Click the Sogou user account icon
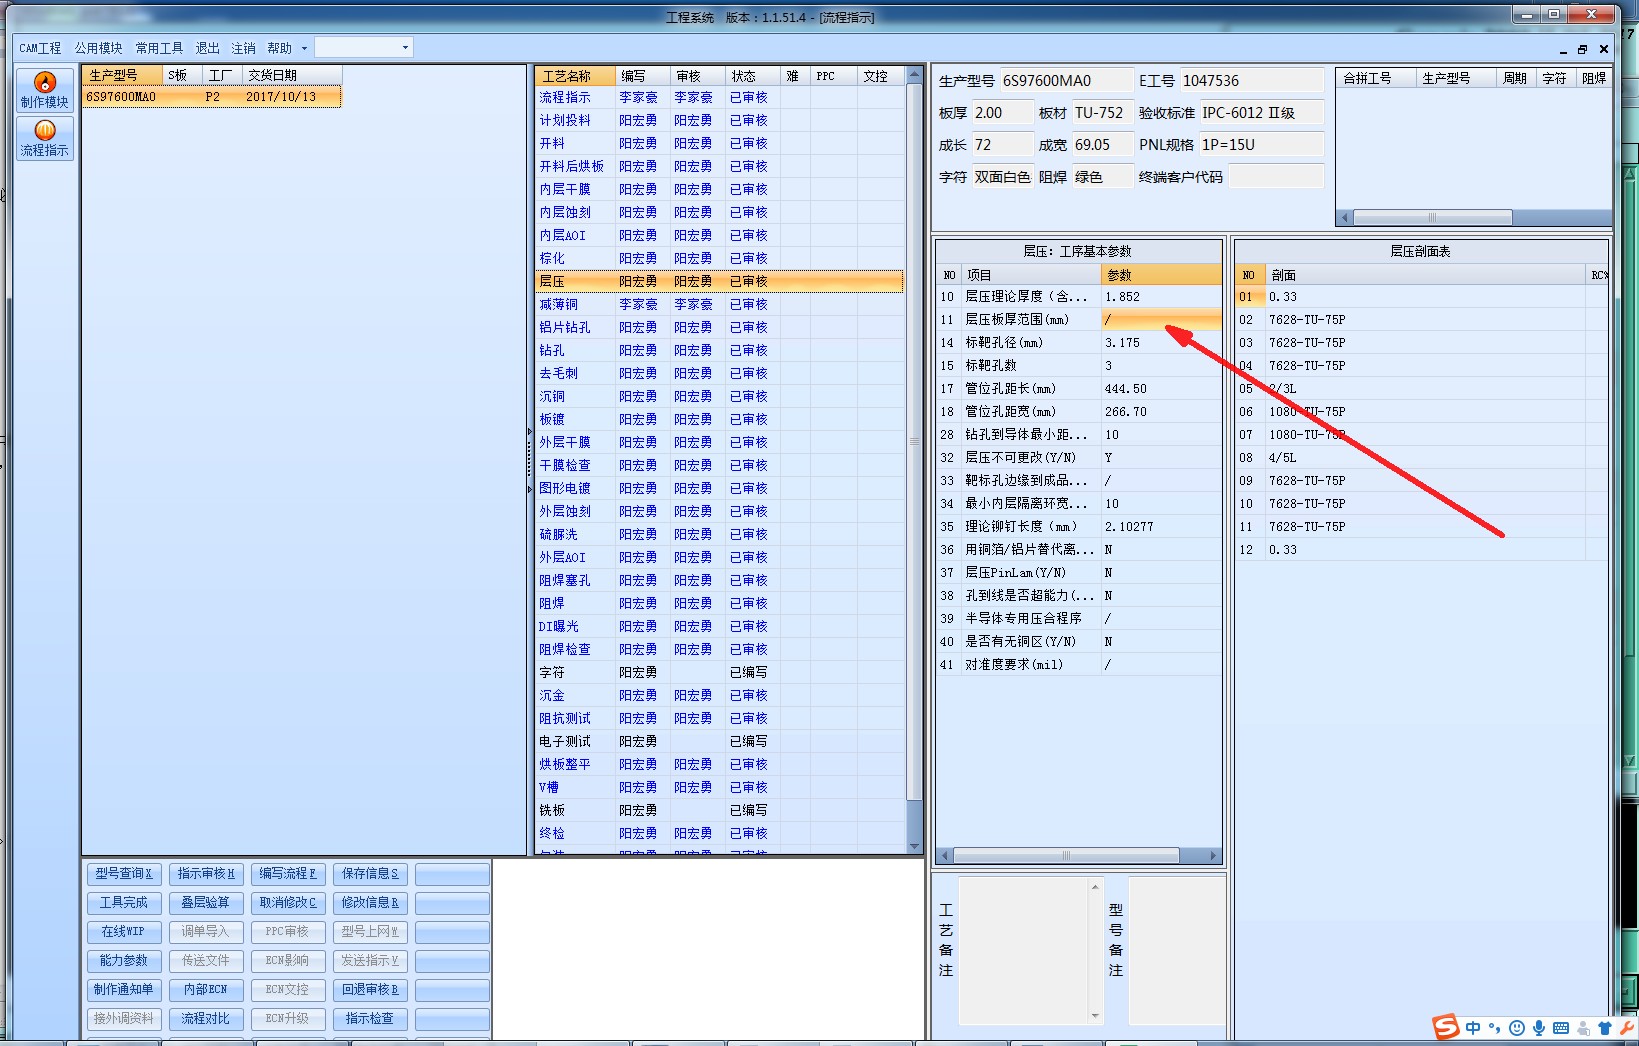This screenshot has height=1046, width=1639. coord(1583,1028)
